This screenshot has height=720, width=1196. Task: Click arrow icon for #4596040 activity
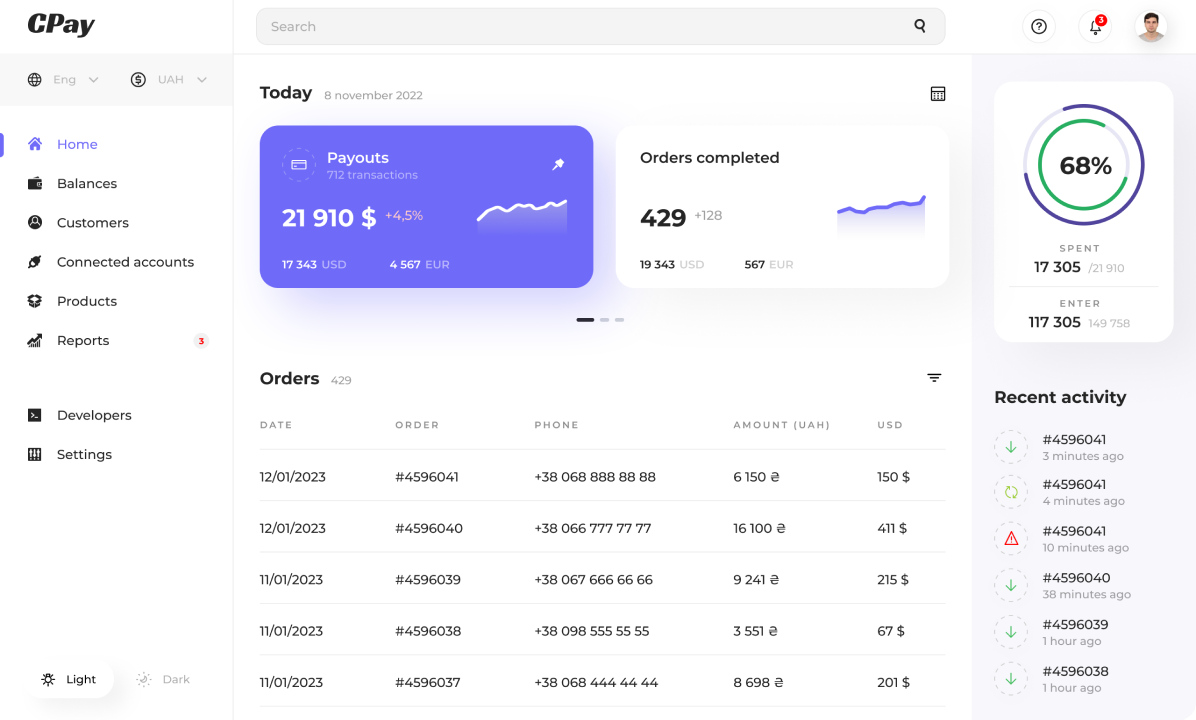pos(1011,586)
